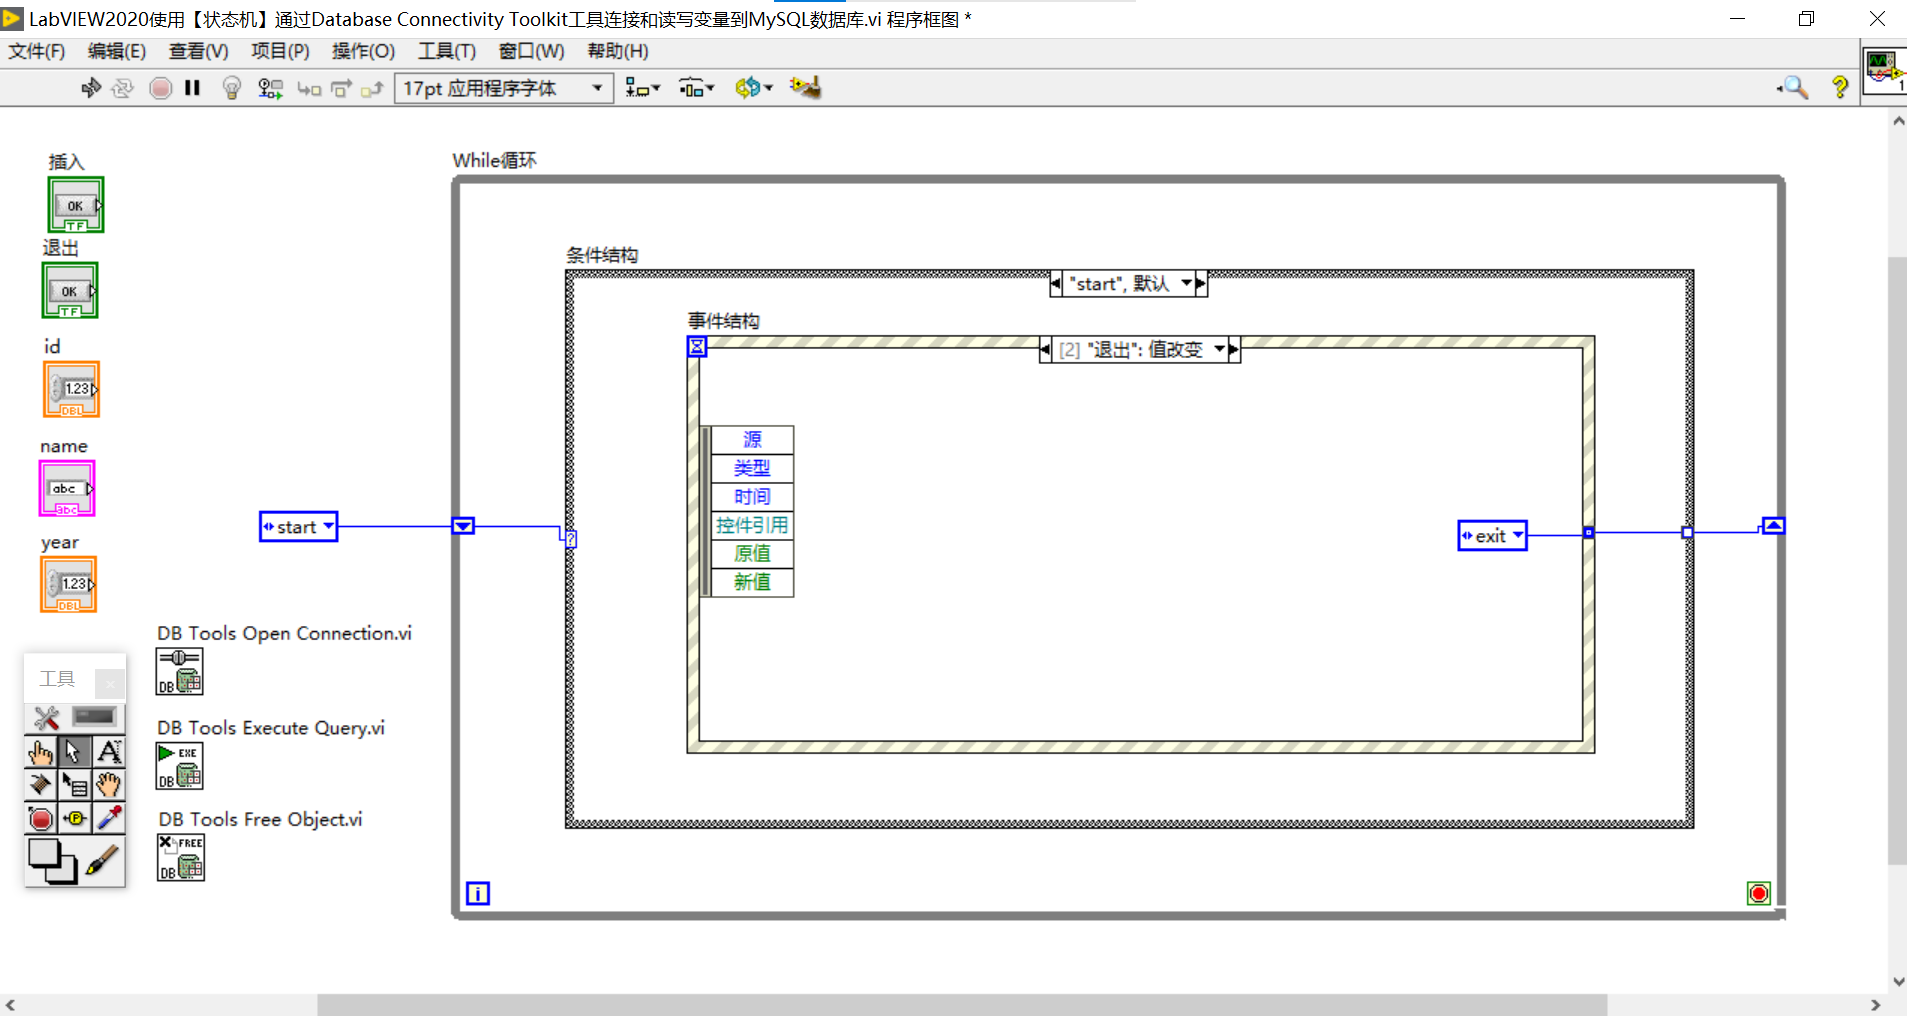Open 帮助(H) menu
Screen dimensions: 1907x1016
click(x=617, y=51)
